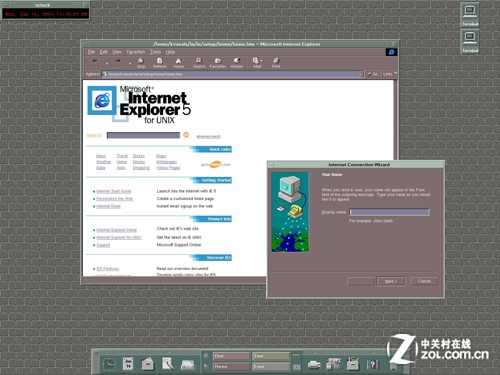Show the History toolbar icon
This screenshot has width=500, height=375.
pos(237,62)
